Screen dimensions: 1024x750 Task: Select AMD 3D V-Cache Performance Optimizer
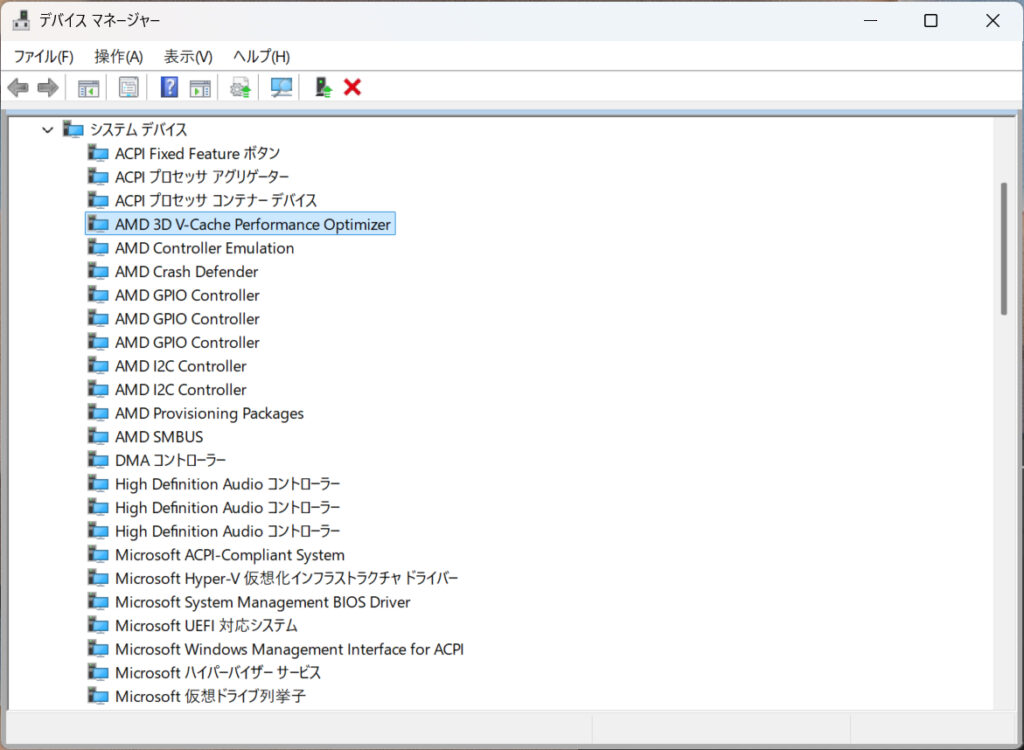pyautogui.click(x=253, y=224)
